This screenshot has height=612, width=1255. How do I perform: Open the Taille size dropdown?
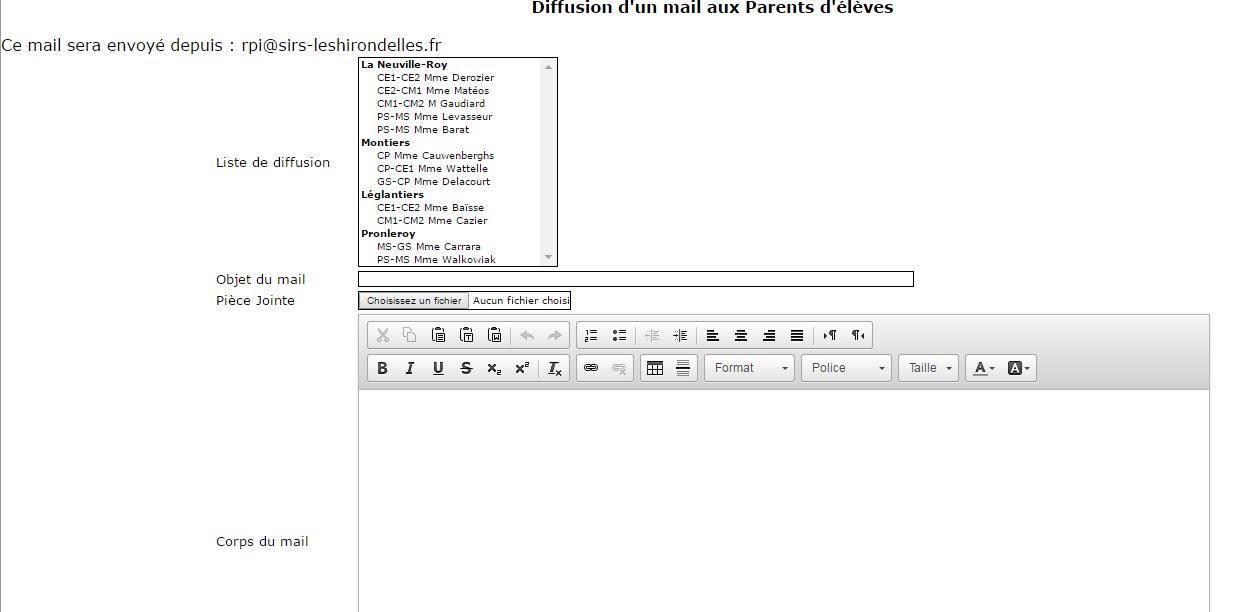click(x=929, y=368)
